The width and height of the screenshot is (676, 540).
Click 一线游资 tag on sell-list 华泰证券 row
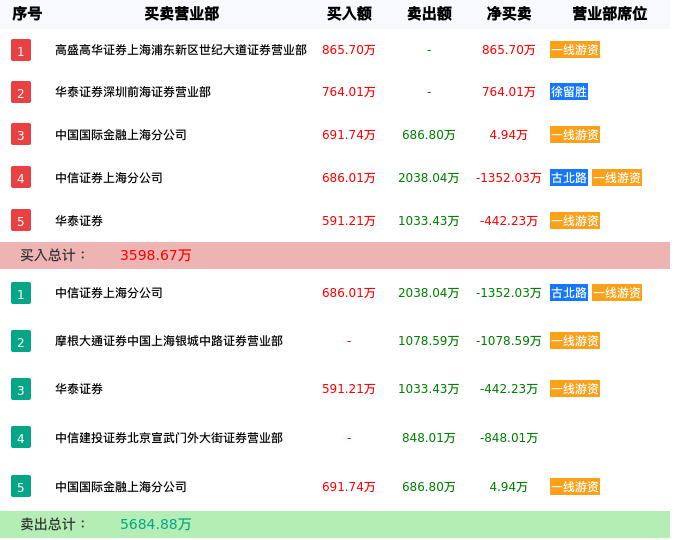(575, 389)
